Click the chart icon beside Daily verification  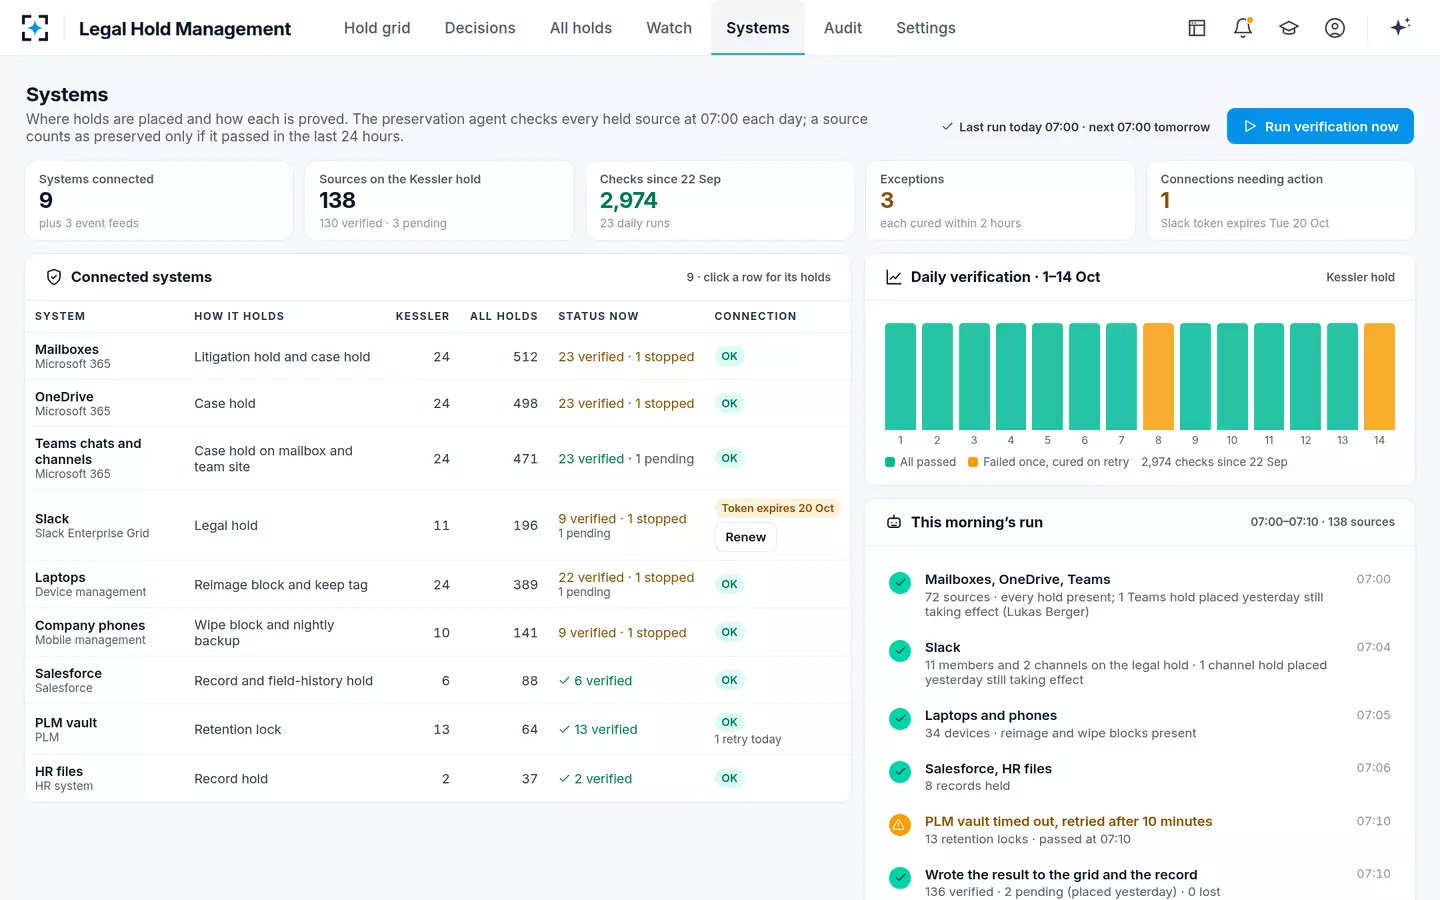(x=894, y=277)
